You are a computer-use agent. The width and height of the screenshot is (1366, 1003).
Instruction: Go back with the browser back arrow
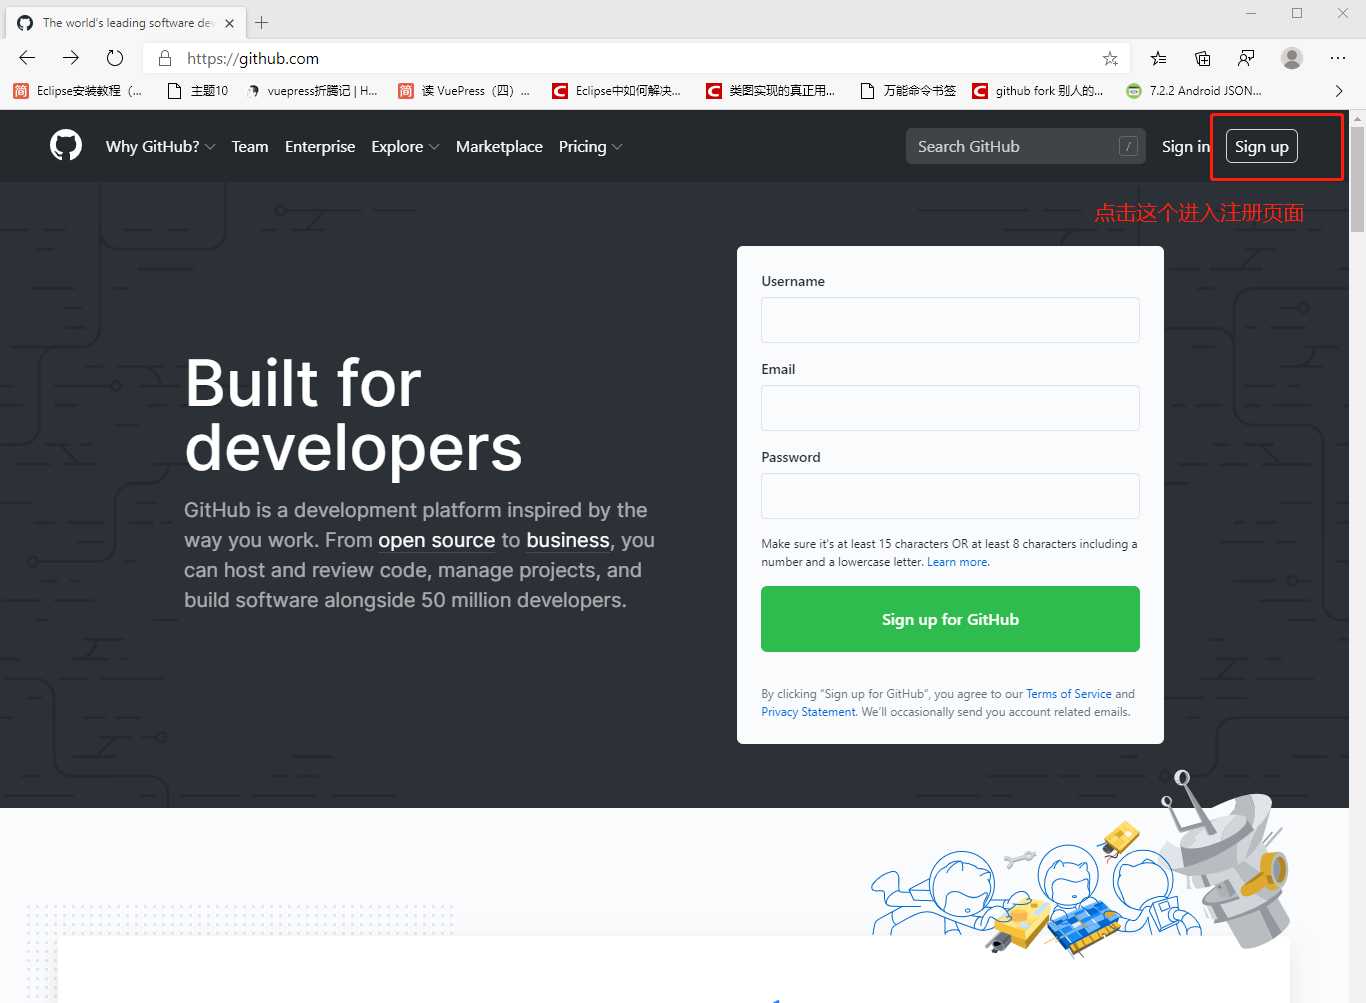[27, 58]
